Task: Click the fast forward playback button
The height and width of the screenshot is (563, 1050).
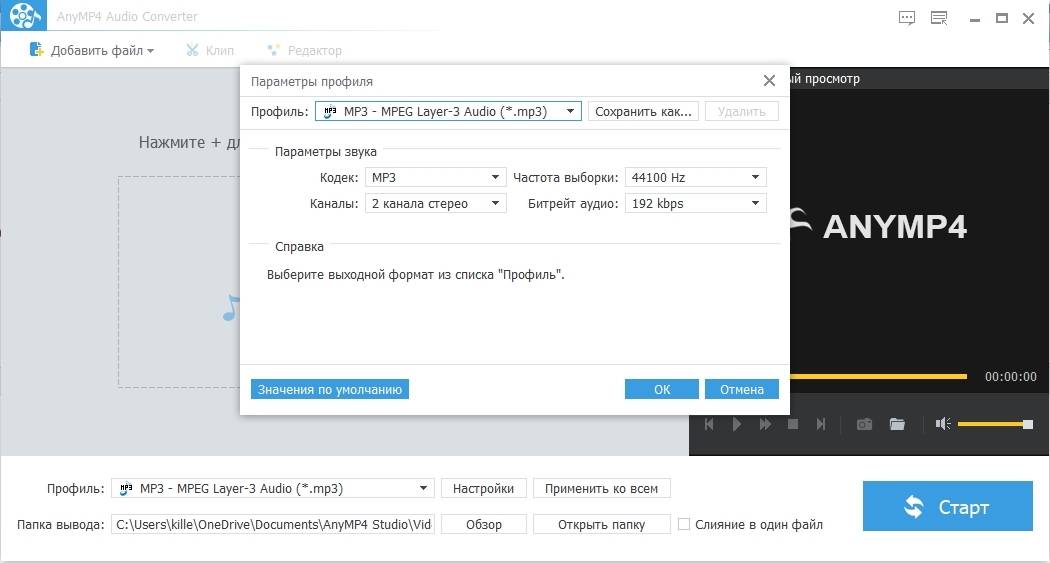Action: pyautogui.click(x=765, y=424)
